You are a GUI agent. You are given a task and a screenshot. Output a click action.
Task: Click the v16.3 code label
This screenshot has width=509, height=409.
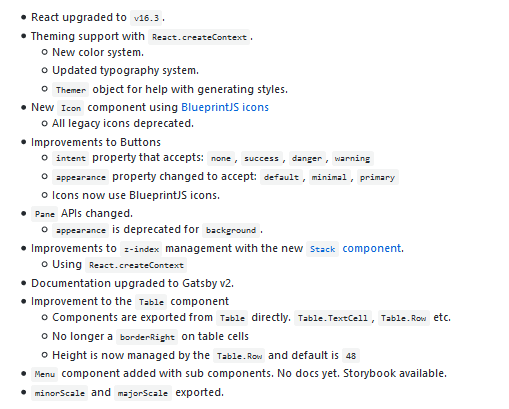[x=146, y=18]
